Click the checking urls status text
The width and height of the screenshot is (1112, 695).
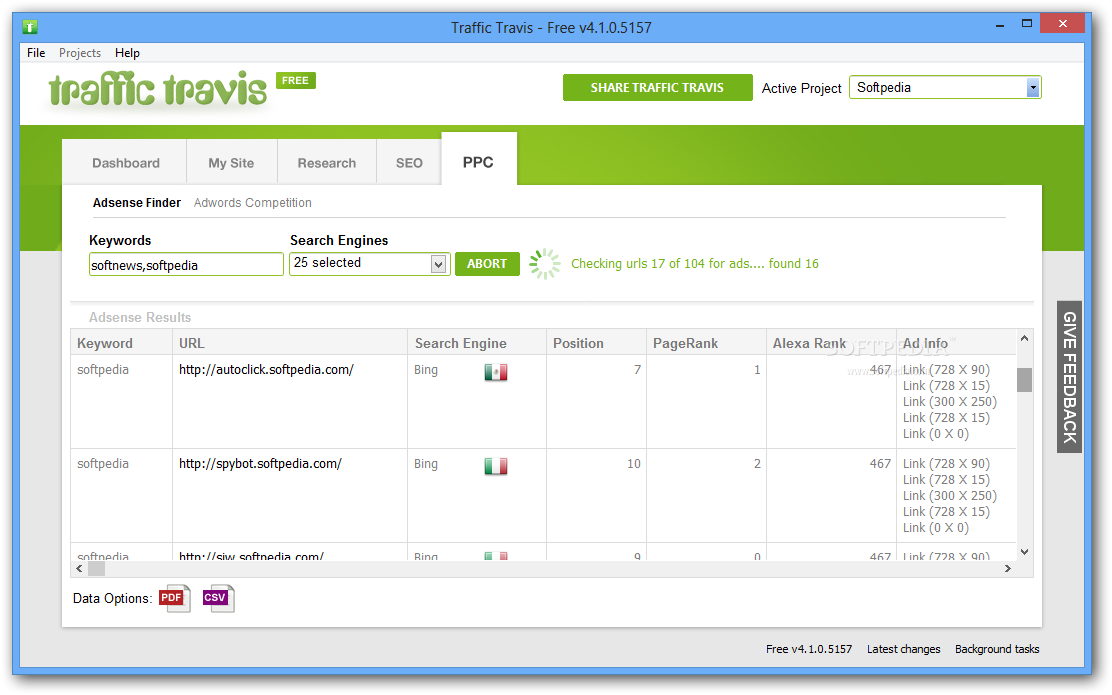[695, 264]
